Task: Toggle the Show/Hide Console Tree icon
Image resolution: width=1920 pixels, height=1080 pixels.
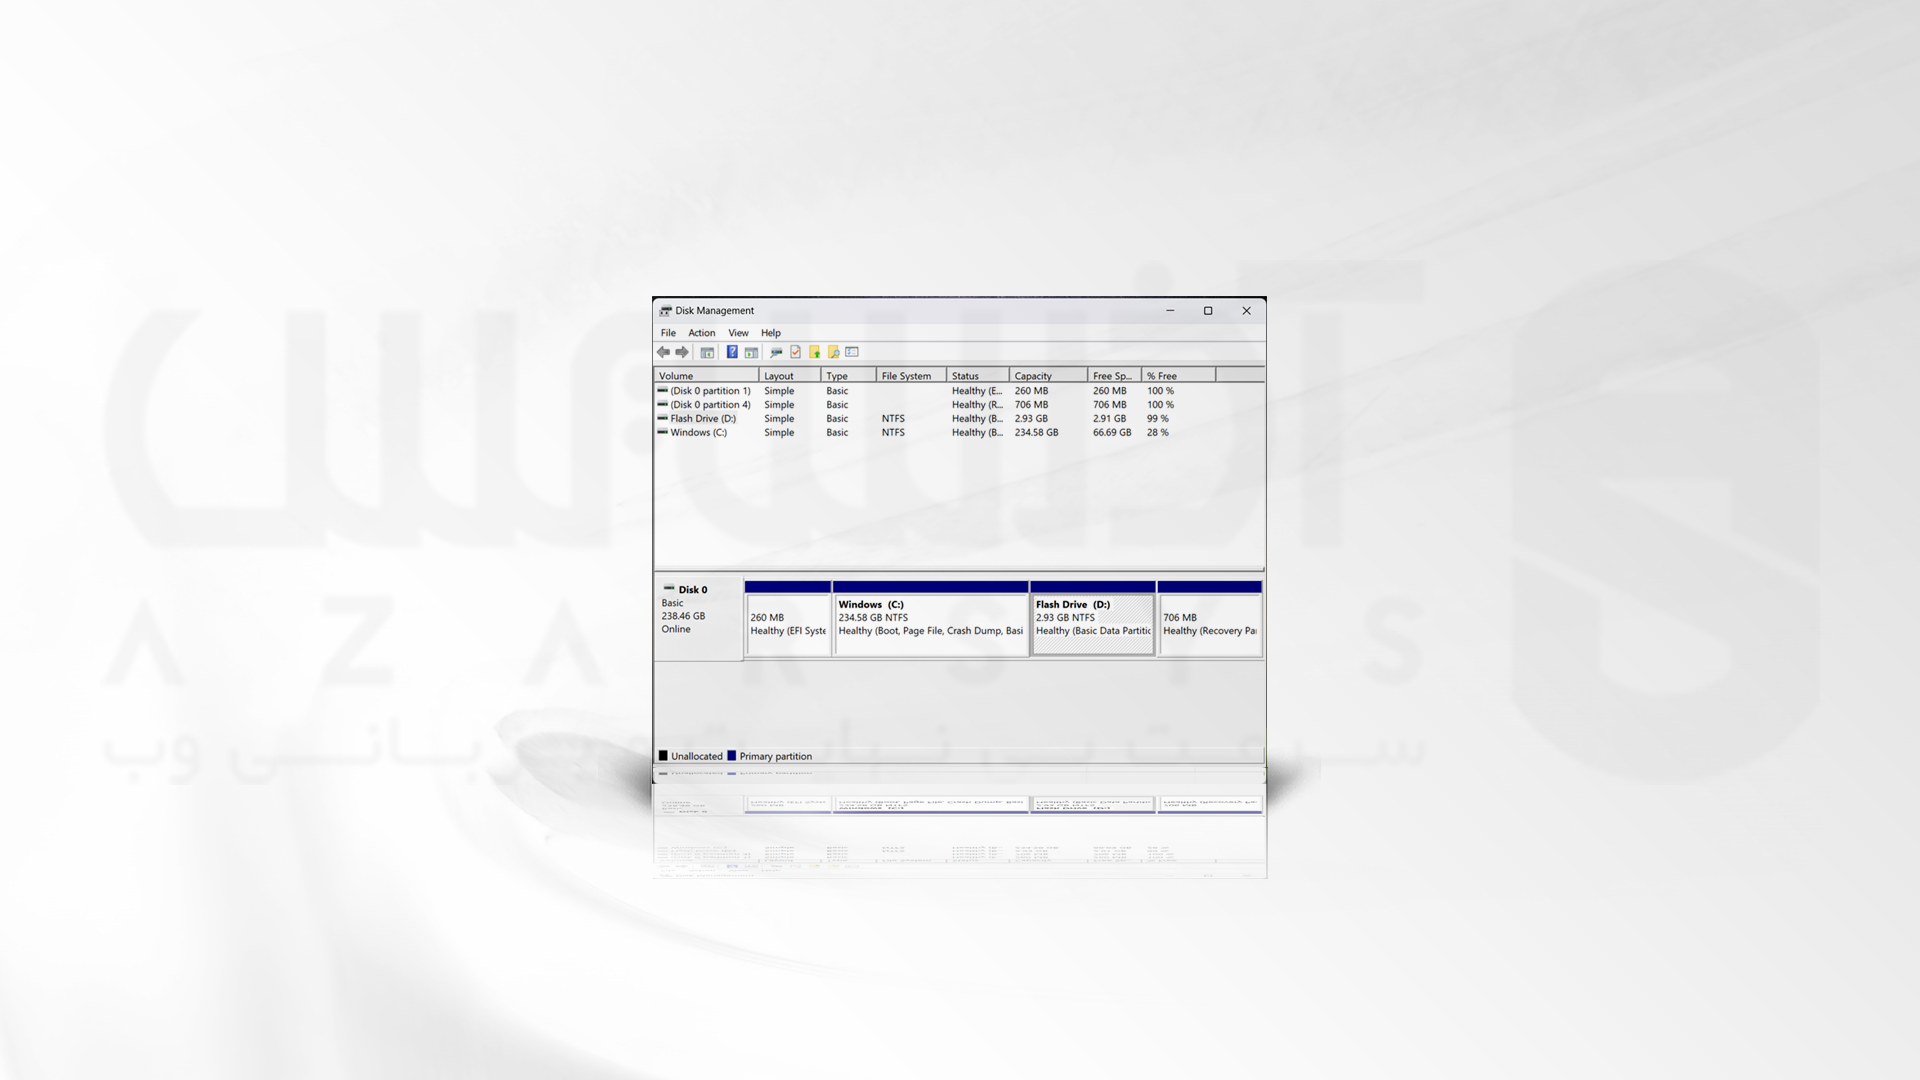Action: 707,352
